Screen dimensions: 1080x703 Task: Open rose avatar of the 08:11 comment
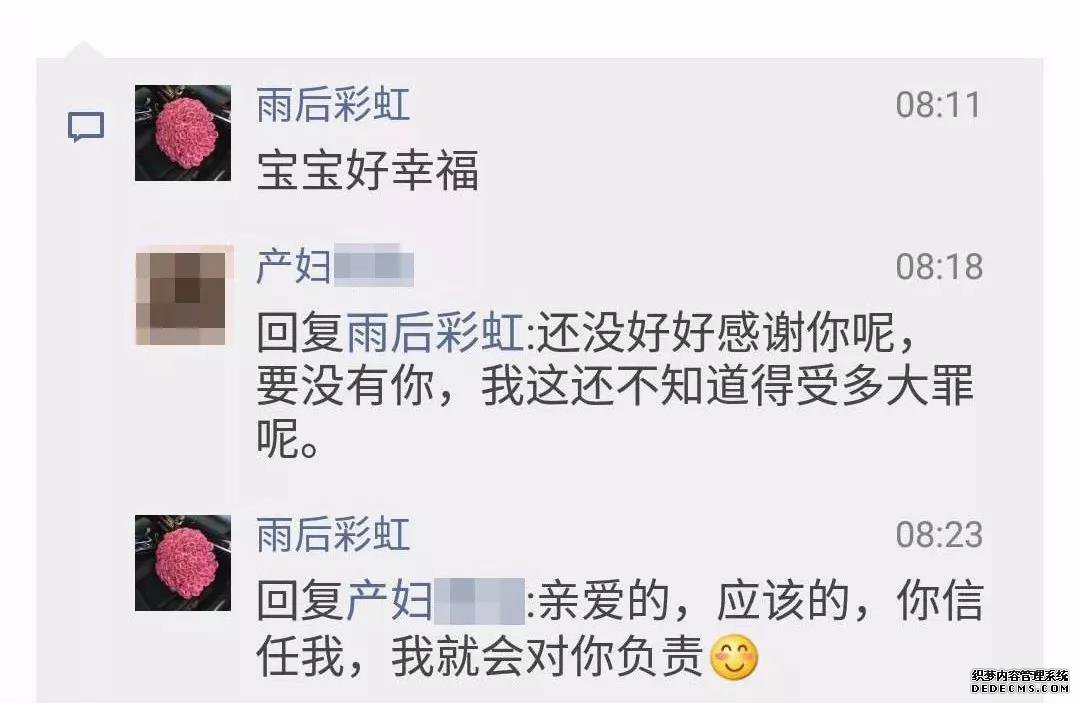tap(183, 133)
